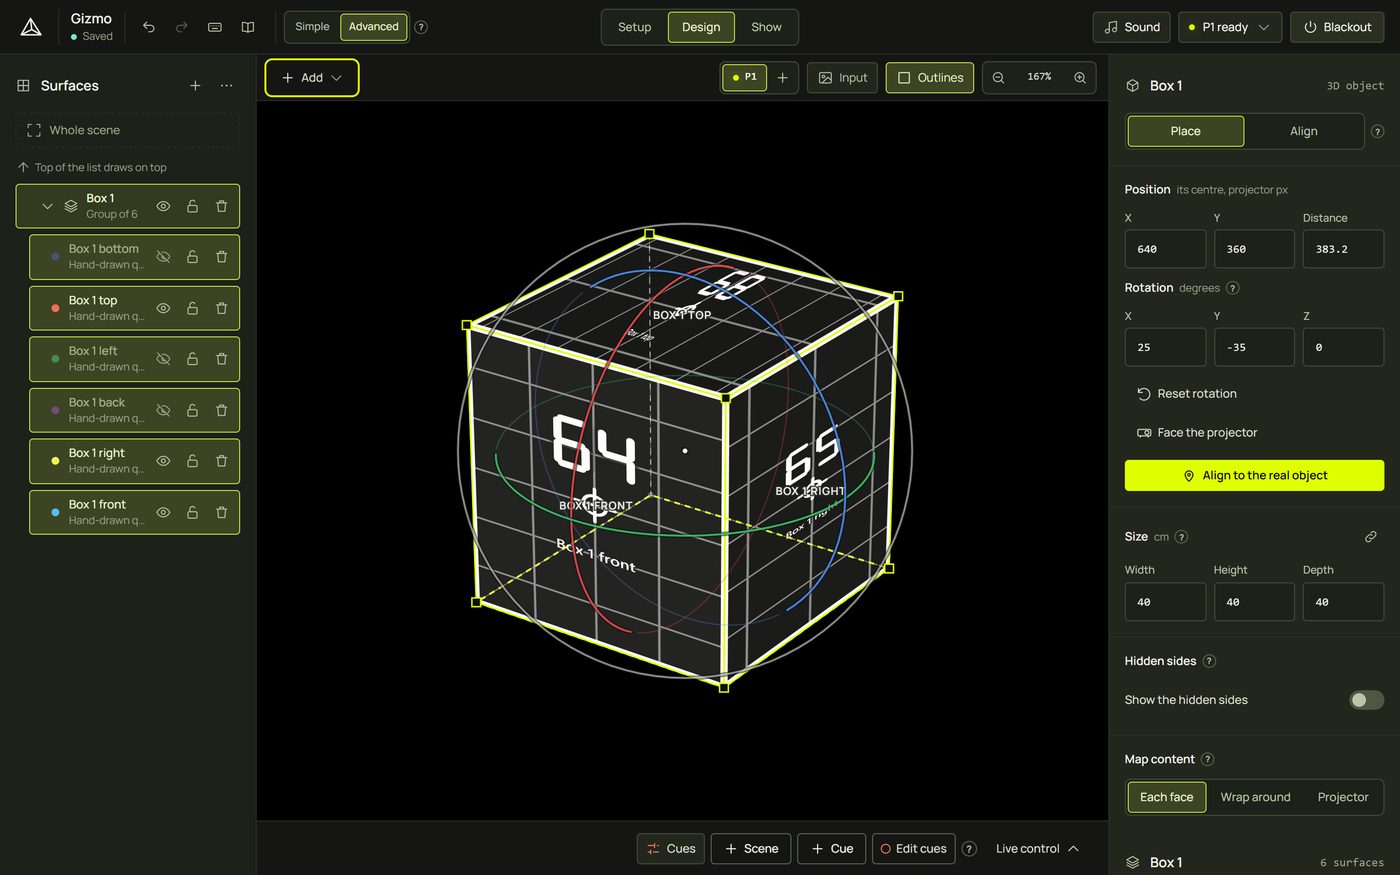The width and height of the screenshot is (1400, 875).
Task: Switch to the Show tab
Action: pos(766,27)
